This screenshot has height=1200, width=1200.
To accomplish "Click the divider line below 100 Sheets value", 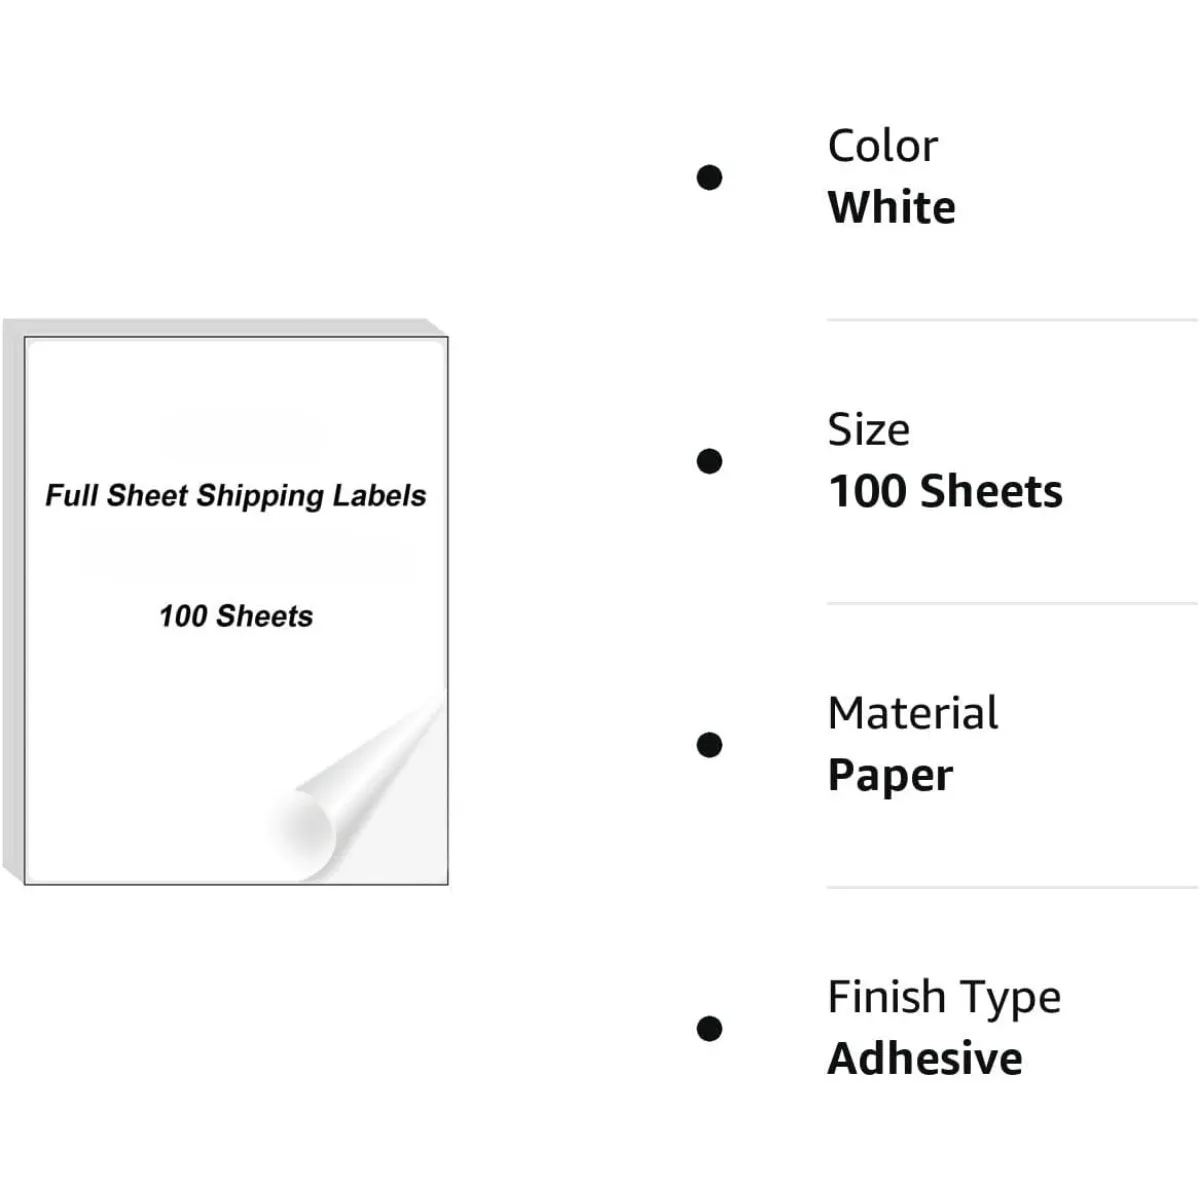I will pyautogui.click(x=1010, y=603).
